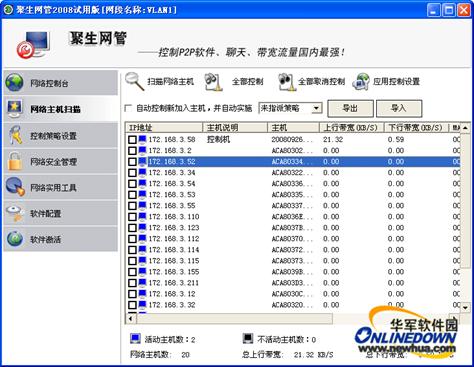Select row 172.168.3.12
The width and height of the screenshot is (474, 367).
[293, 294]
